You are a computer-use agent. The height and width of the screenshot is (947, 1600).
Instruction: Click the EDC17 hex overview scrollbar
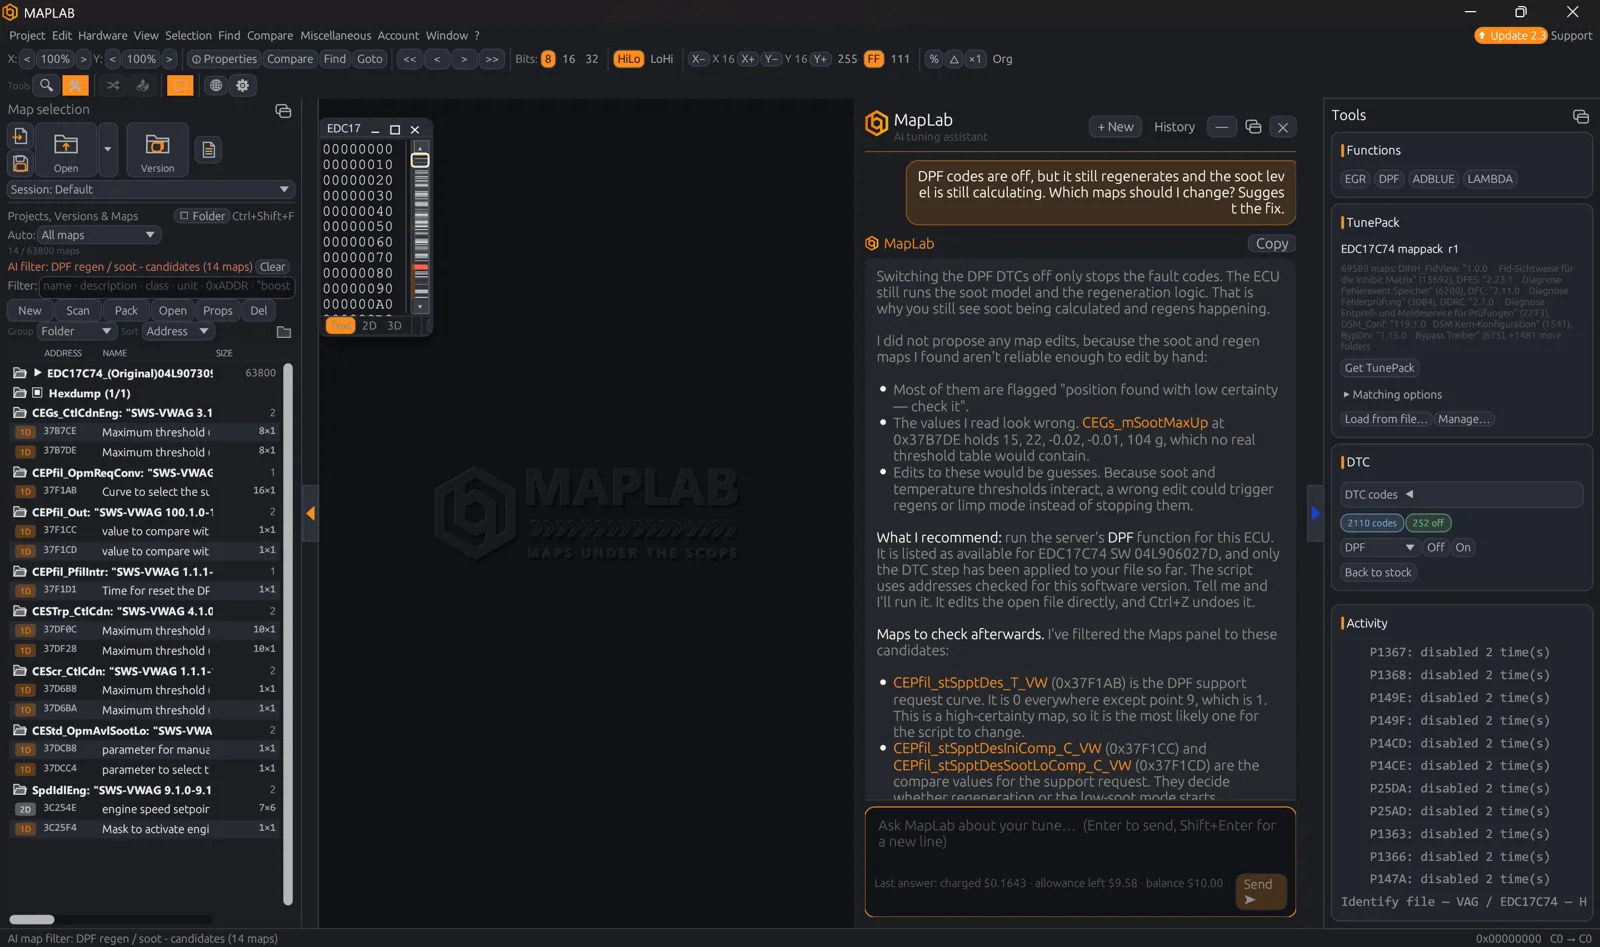click(x=420, y=227)
